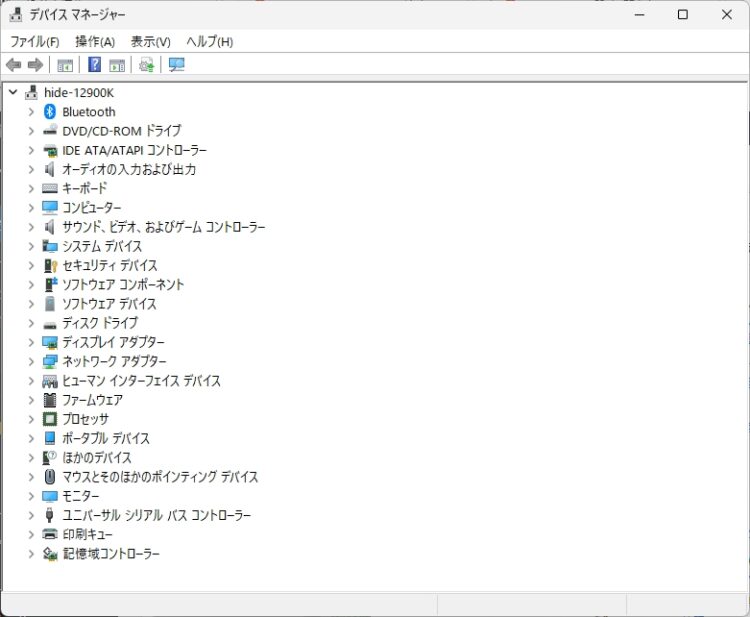
Task: Click the Show/Hide console tree toolbar icon
Action: coord(65,65)
